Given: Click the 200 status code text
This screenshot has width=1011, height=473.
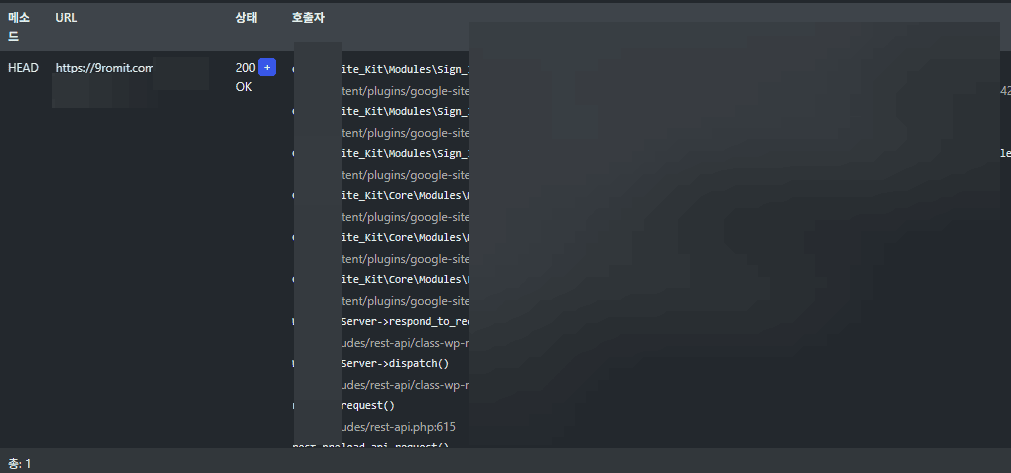Looking at the screenshot, I should tap(246, 68).
